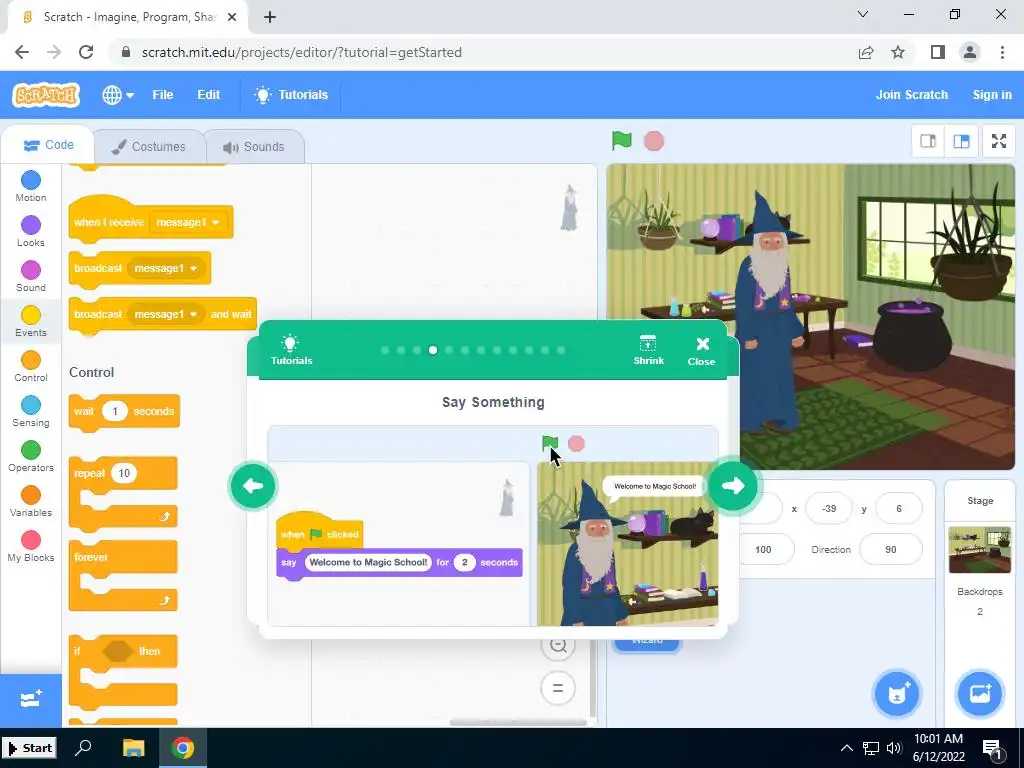Screen dimensions: 1024x768
Task: Open the when I receive message1 dropdown
Action: [x=188, y=223]
